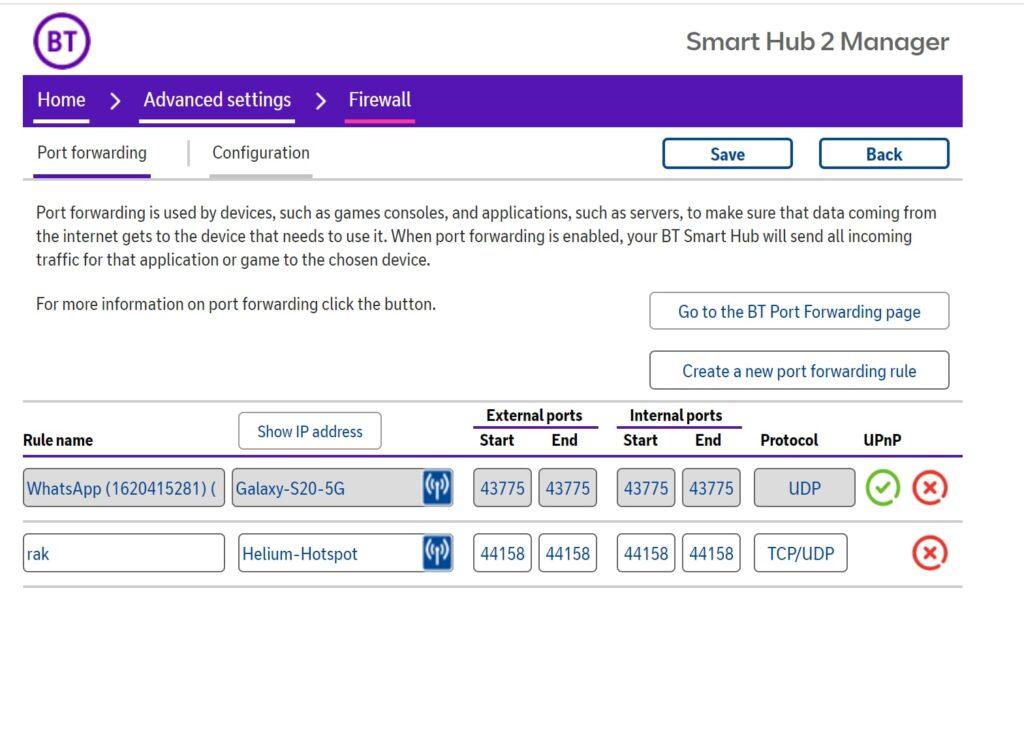Select the Firewall breadcrumb
The image size is (1024, 744).
(379, 100)
